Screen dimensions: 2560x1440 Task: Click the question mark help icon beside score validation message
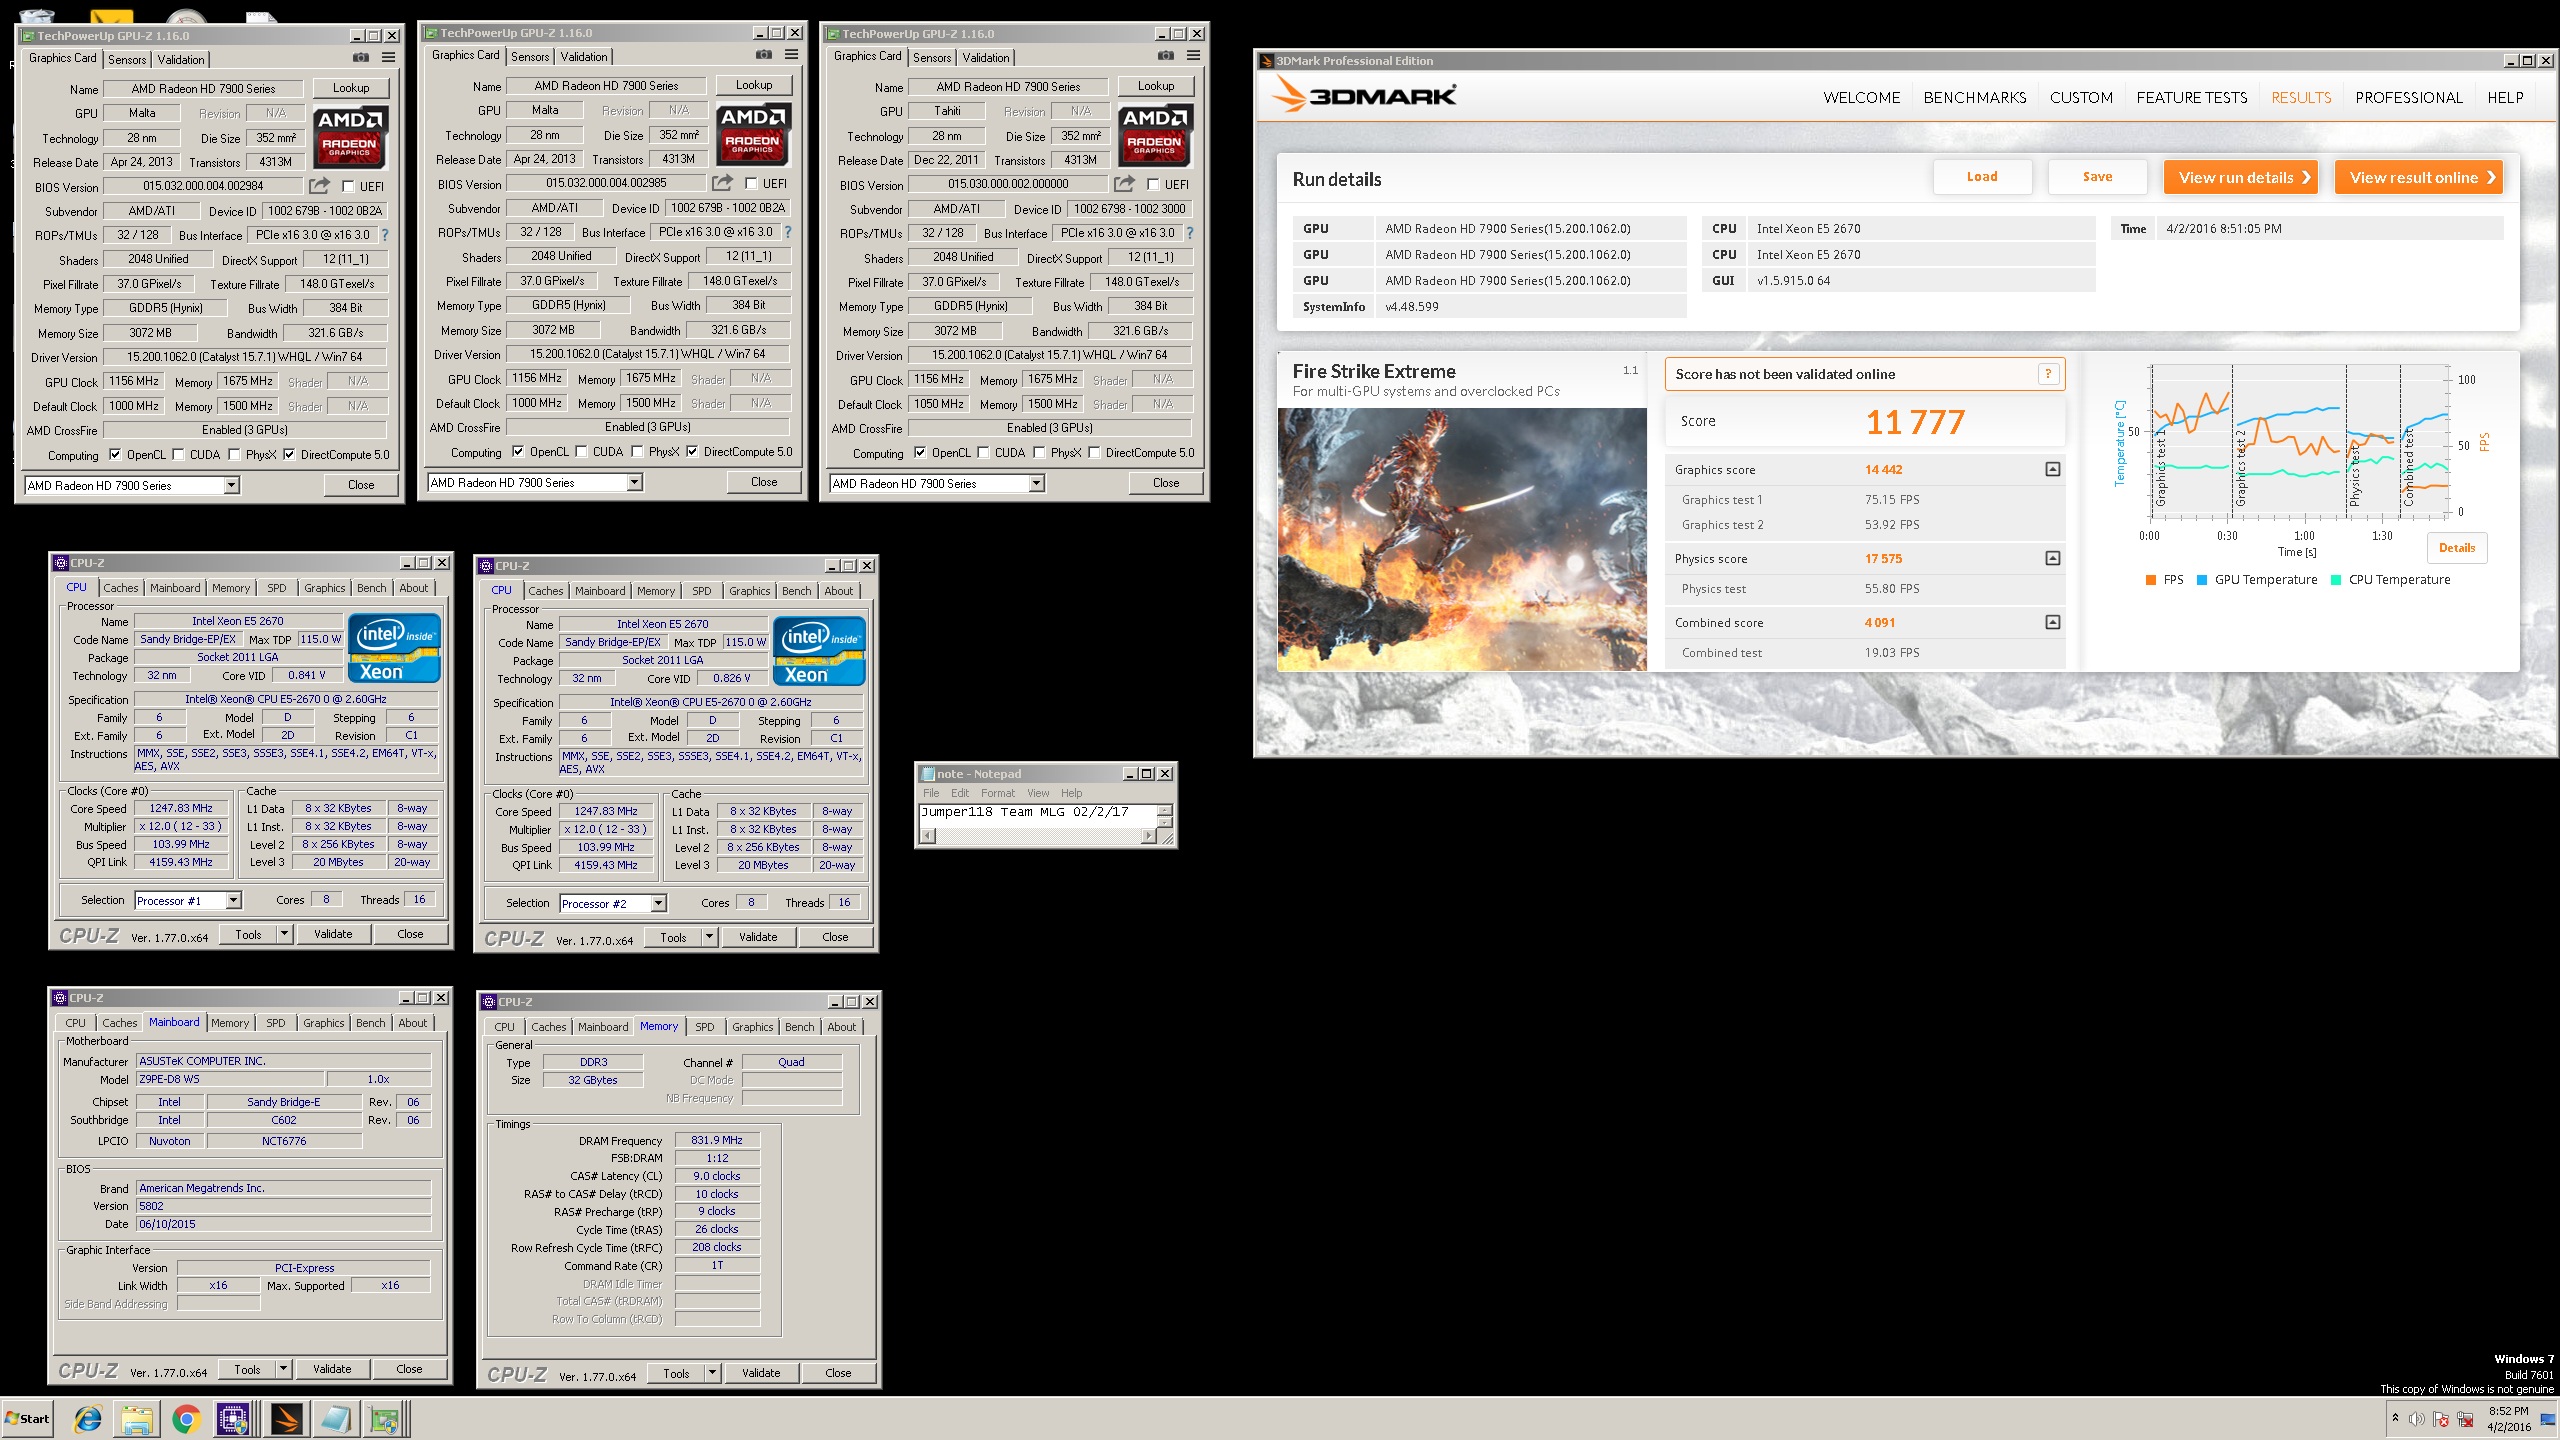tap(2048, 374)
